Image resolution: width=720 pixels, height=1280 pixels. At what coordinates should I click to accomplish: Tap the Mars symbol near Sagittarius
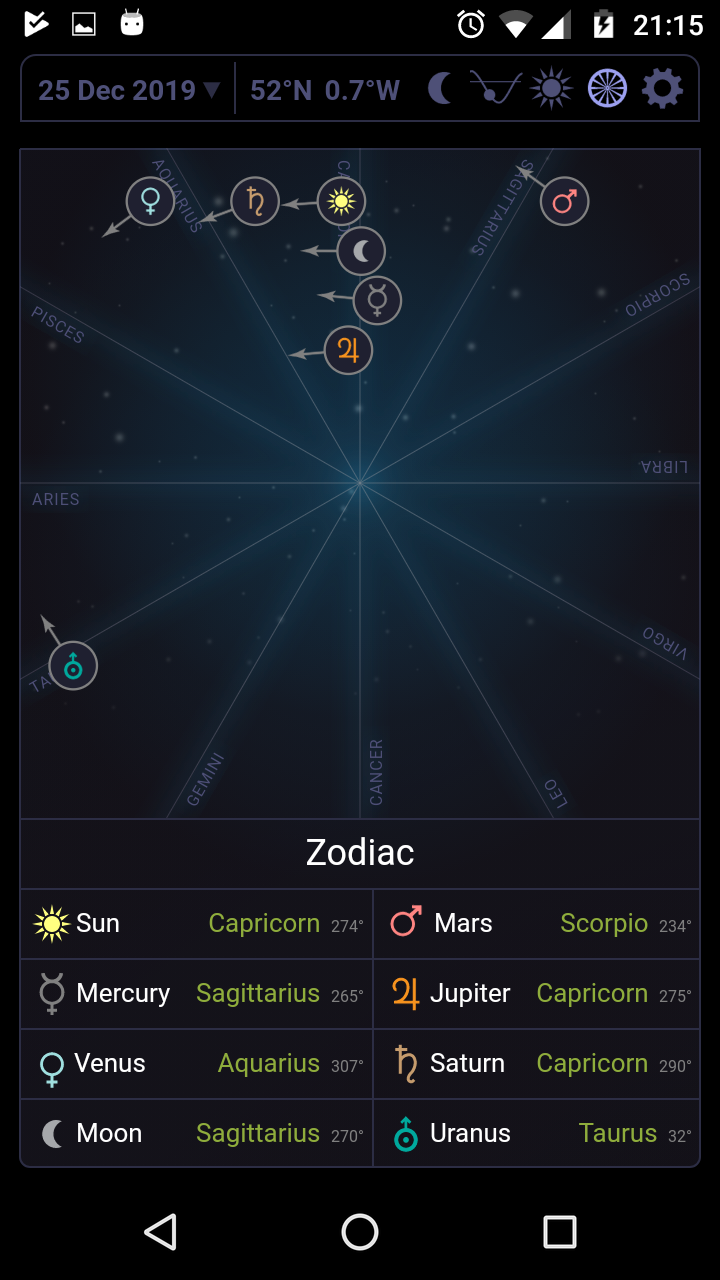[x=564, y=202]
